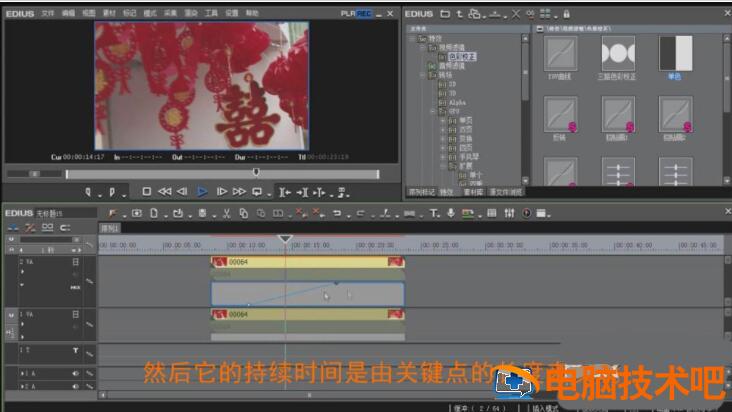Switch to the 素材库 tab
Screen dimensions: 732x412
(x=473, y=192)
